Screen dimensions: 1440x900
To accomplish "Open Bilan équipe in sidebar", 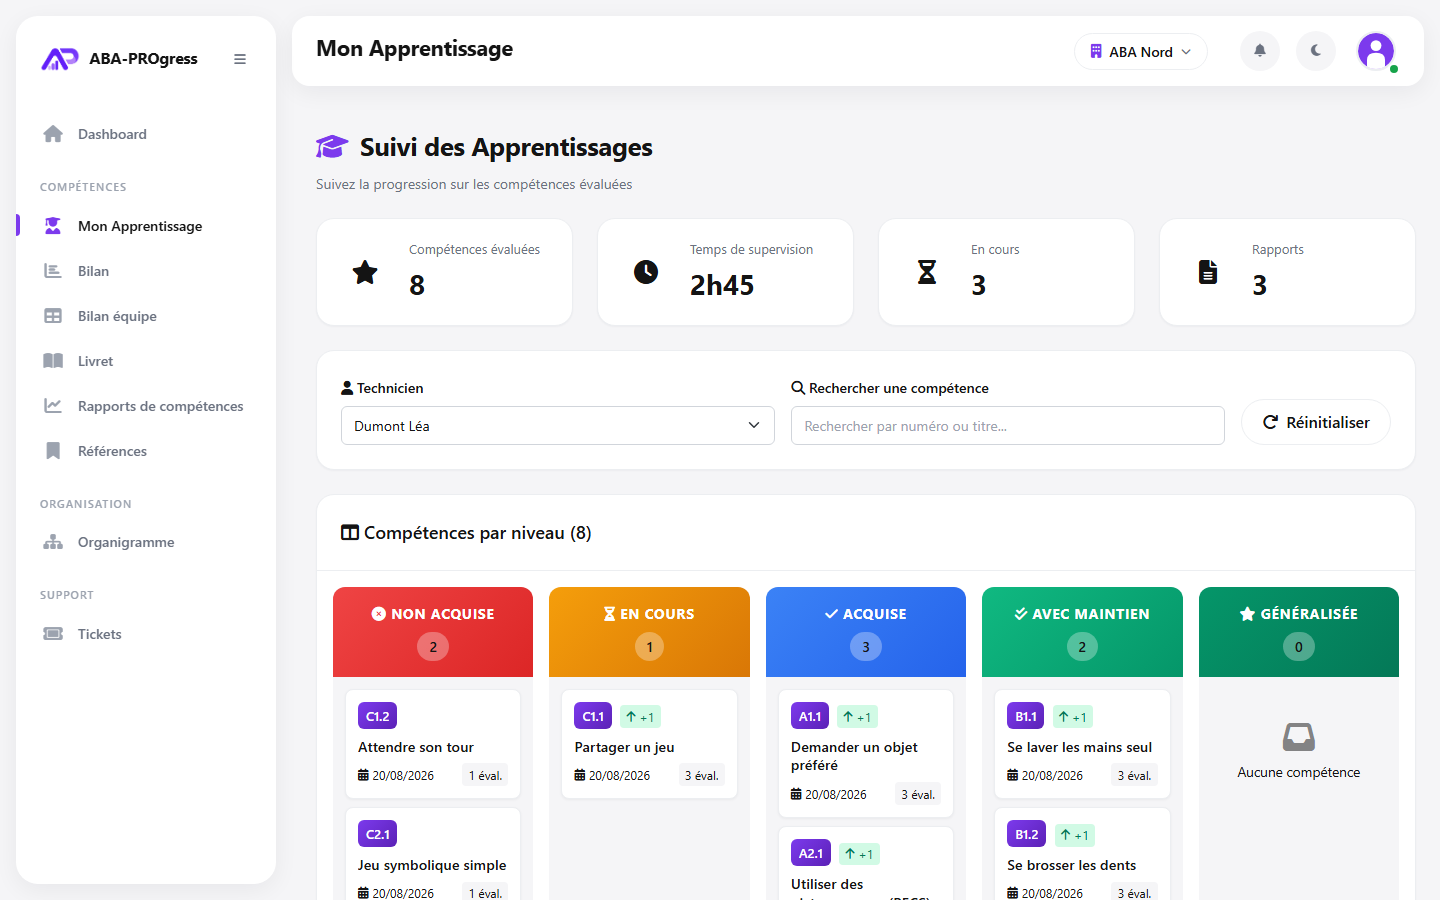I will [x=146, y=316].
